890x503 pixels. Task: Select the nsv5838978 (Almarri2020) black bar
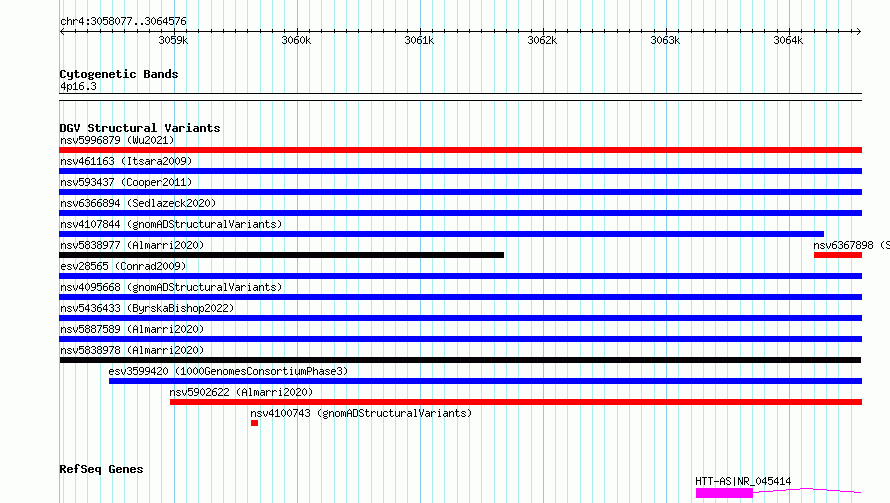(460, 360)
